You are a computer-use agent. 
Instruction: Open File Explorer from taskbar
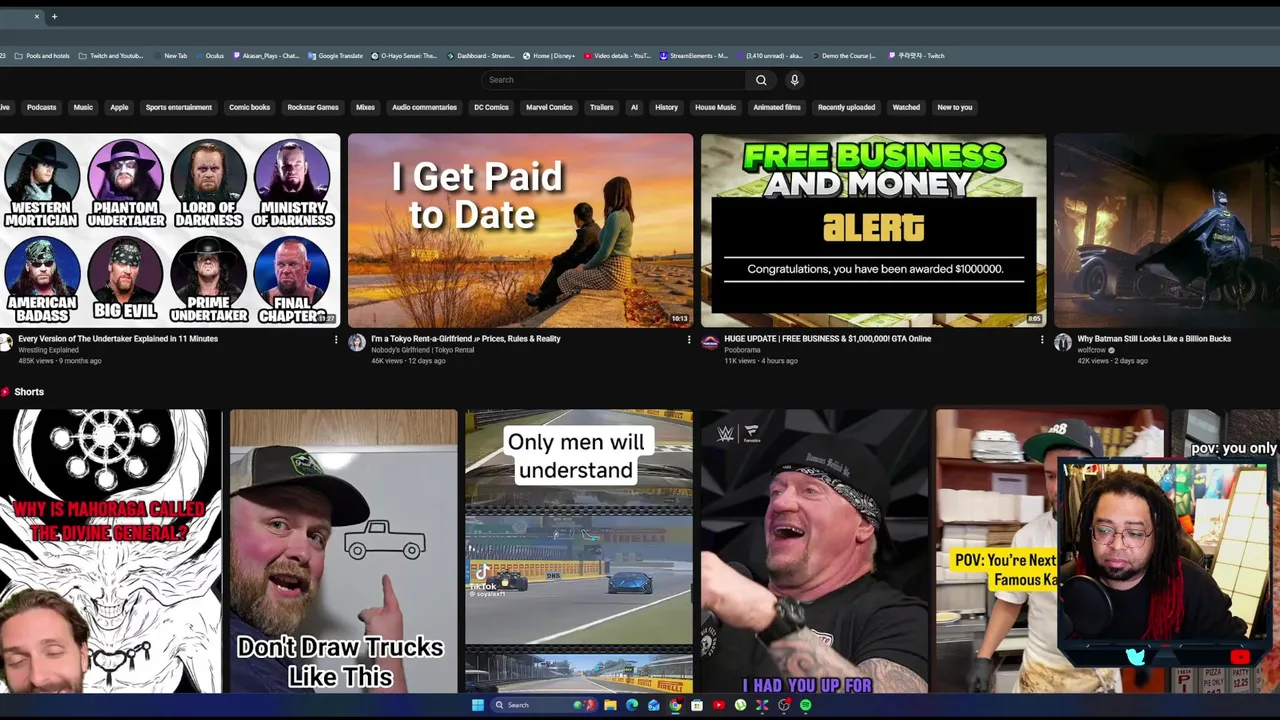610,705
